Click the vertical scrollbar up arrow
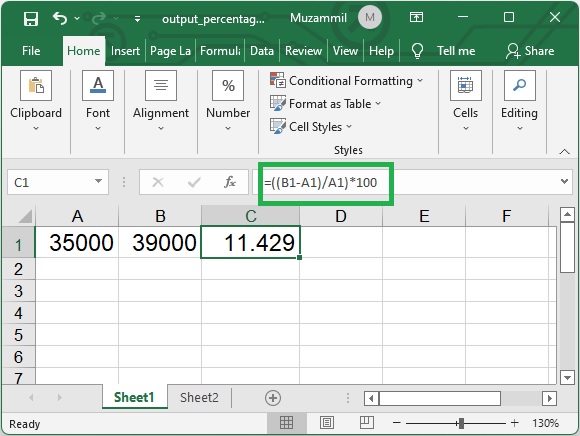Screen dimensions: 580x436 tap(567, 214)
